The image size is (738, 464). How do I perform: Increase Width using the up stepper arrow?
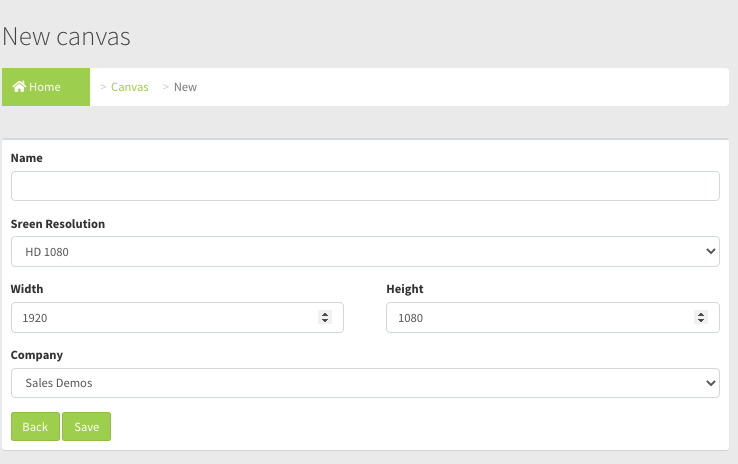point(325,314)
